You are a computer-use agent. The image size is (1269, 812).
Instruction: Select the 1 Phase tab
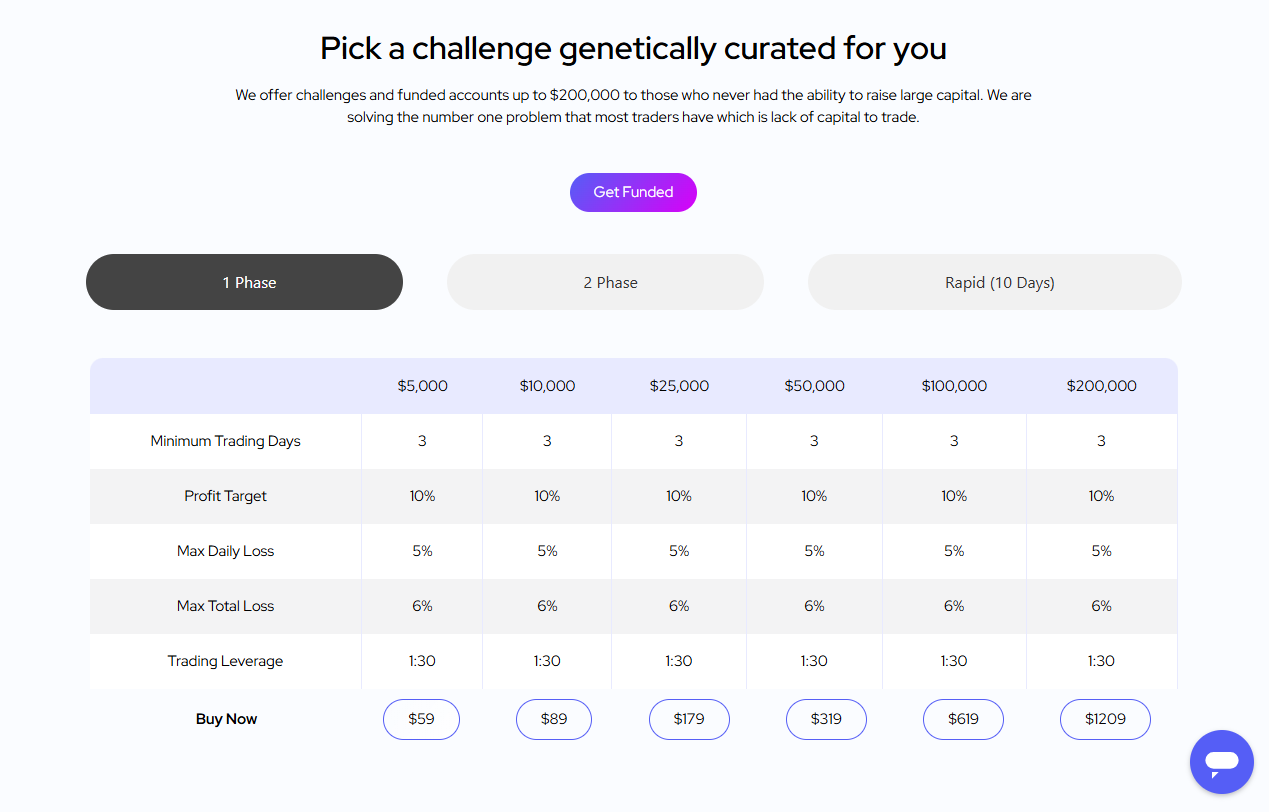244,282
